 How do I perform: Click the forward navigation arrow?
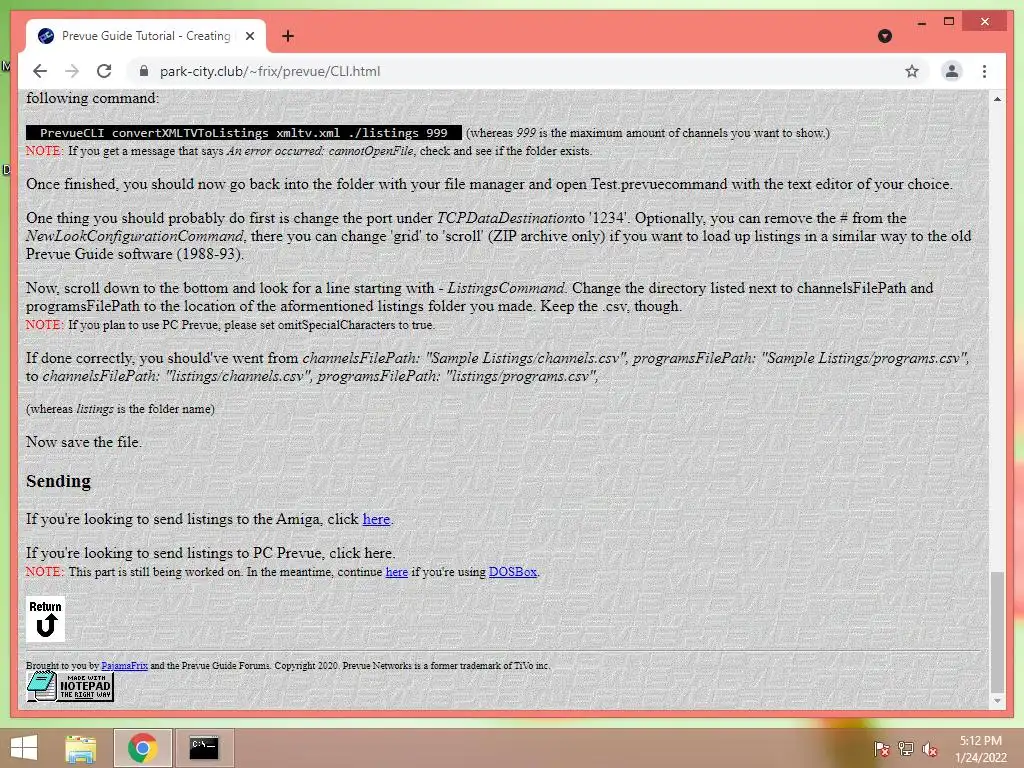pyautogui.click(x=72, y=71)
